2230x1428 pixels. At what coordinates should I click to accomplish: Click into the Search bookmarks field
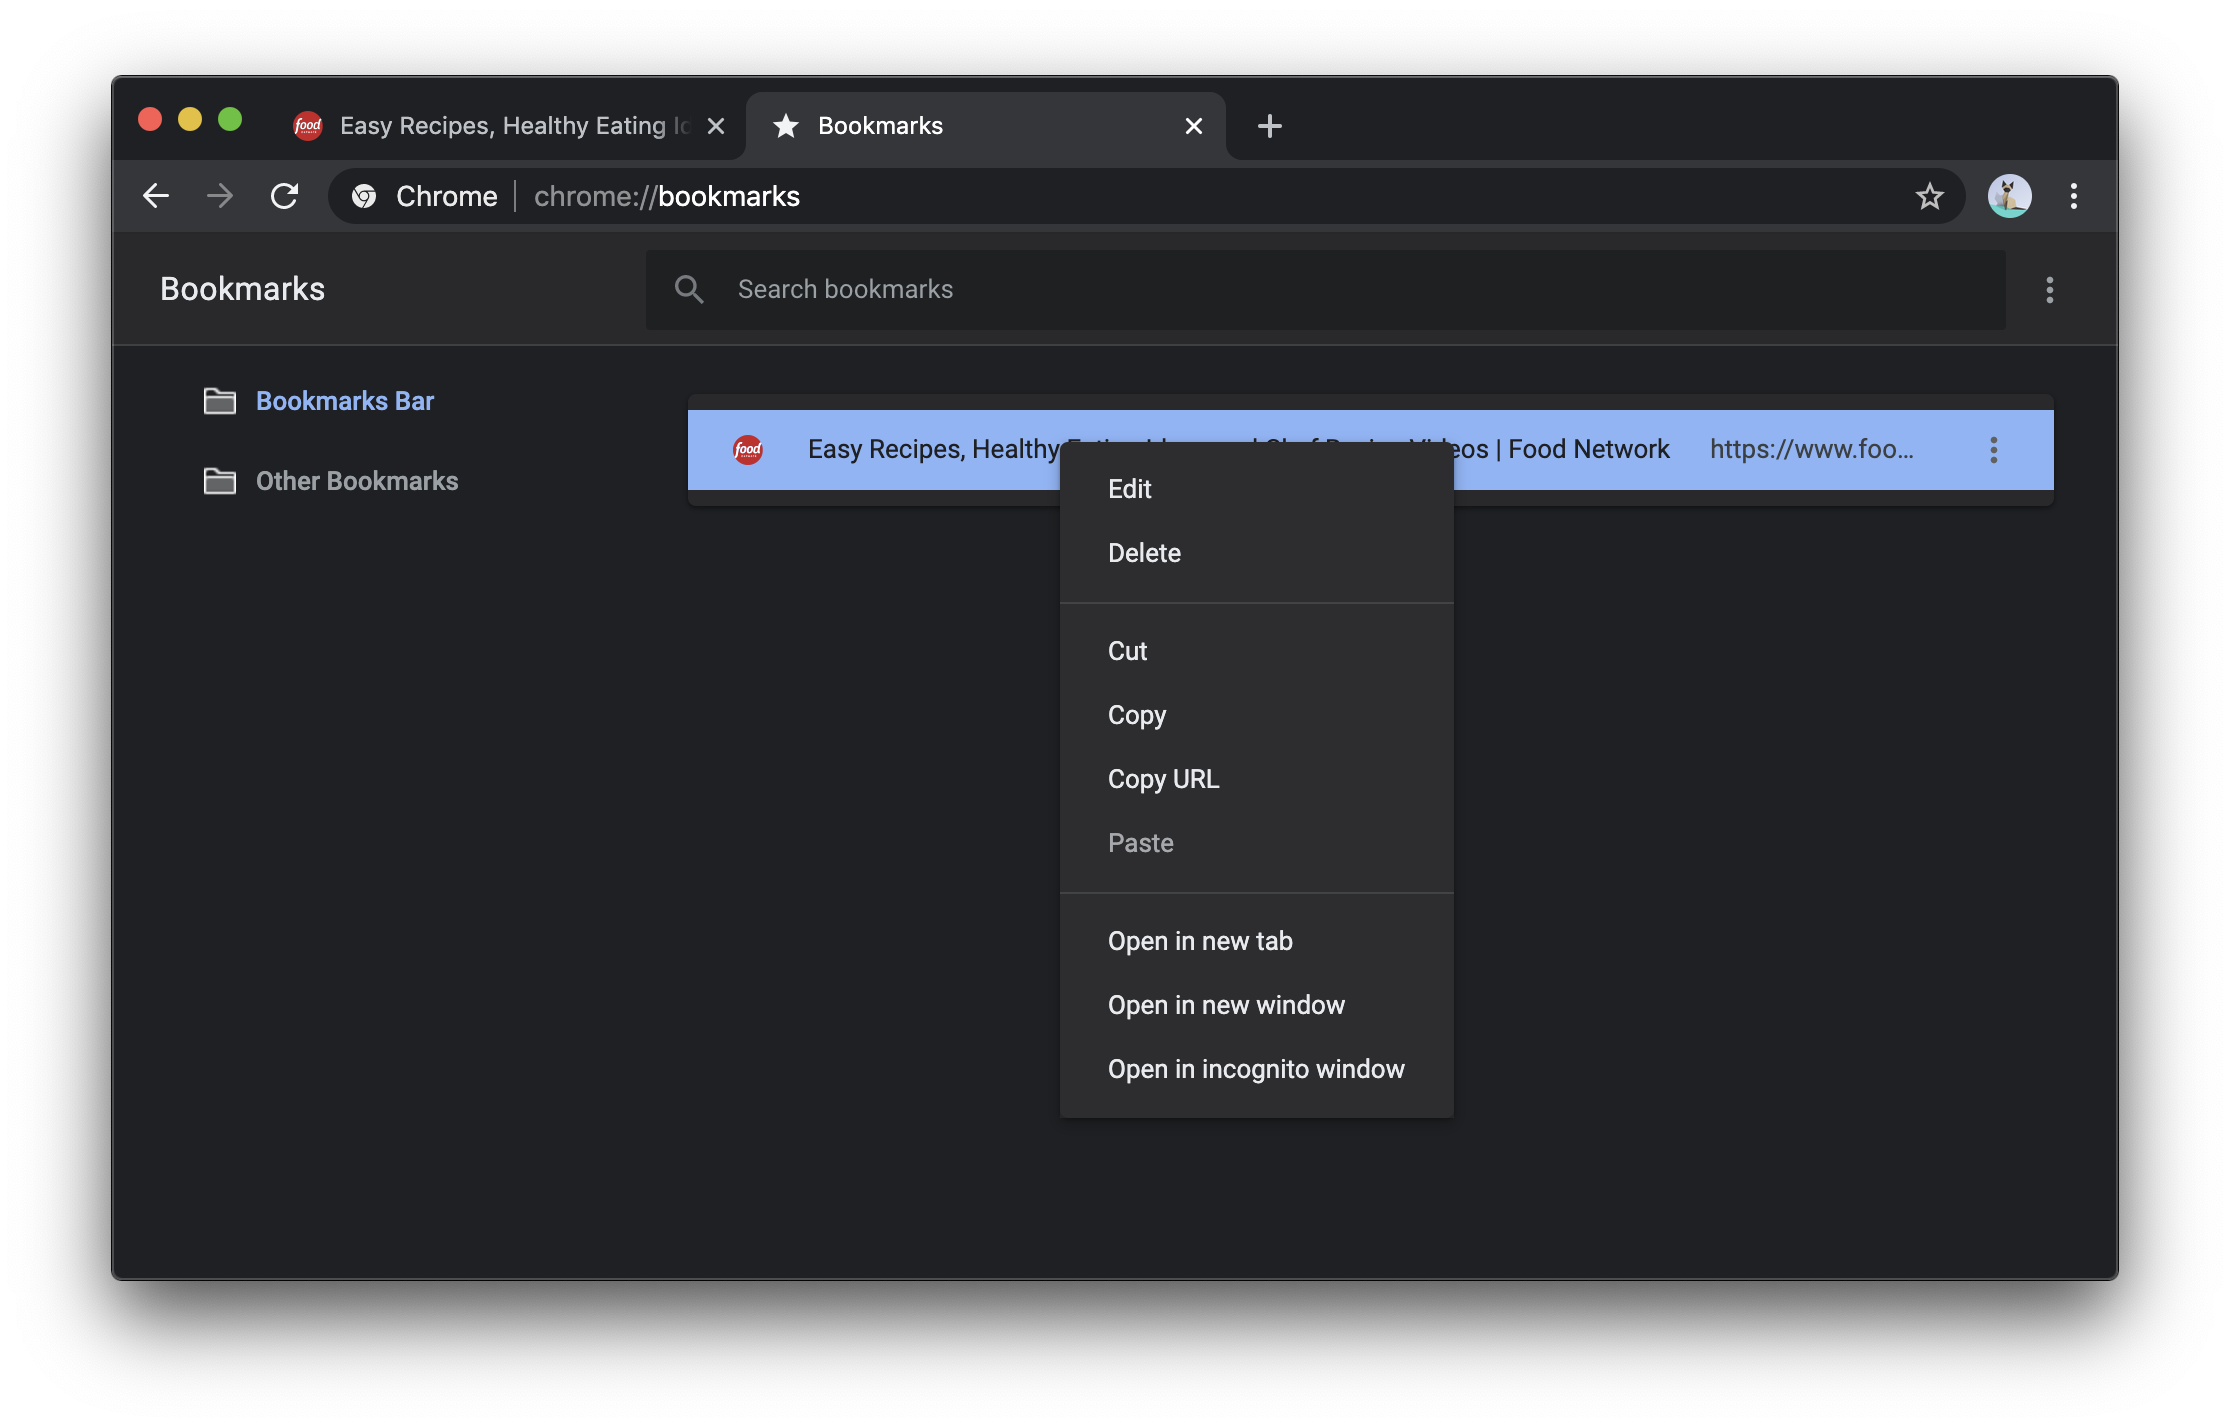pyautogui.click(x=1326, y=290)
